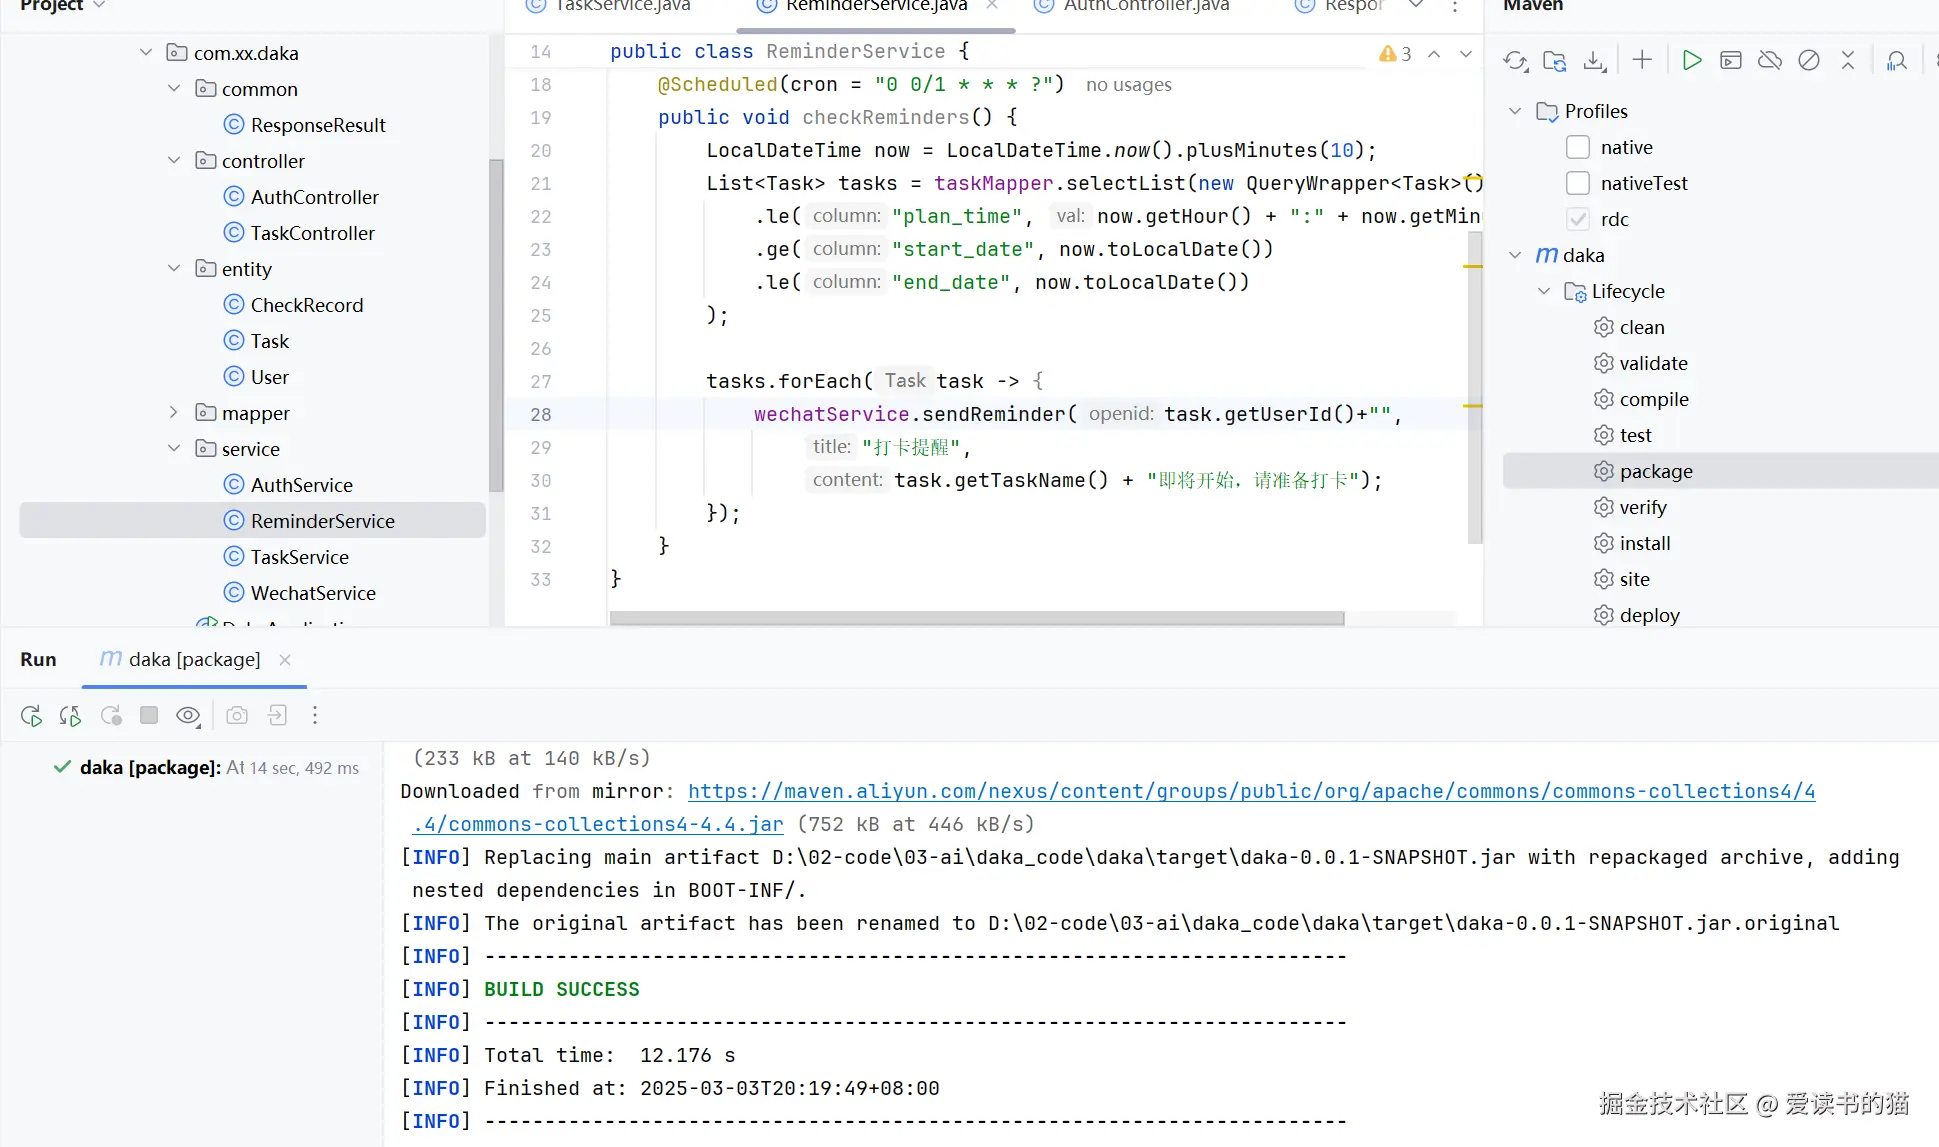Click Maven reload all projects icon
The image size is (1939, 1147).
[1515, 61]
